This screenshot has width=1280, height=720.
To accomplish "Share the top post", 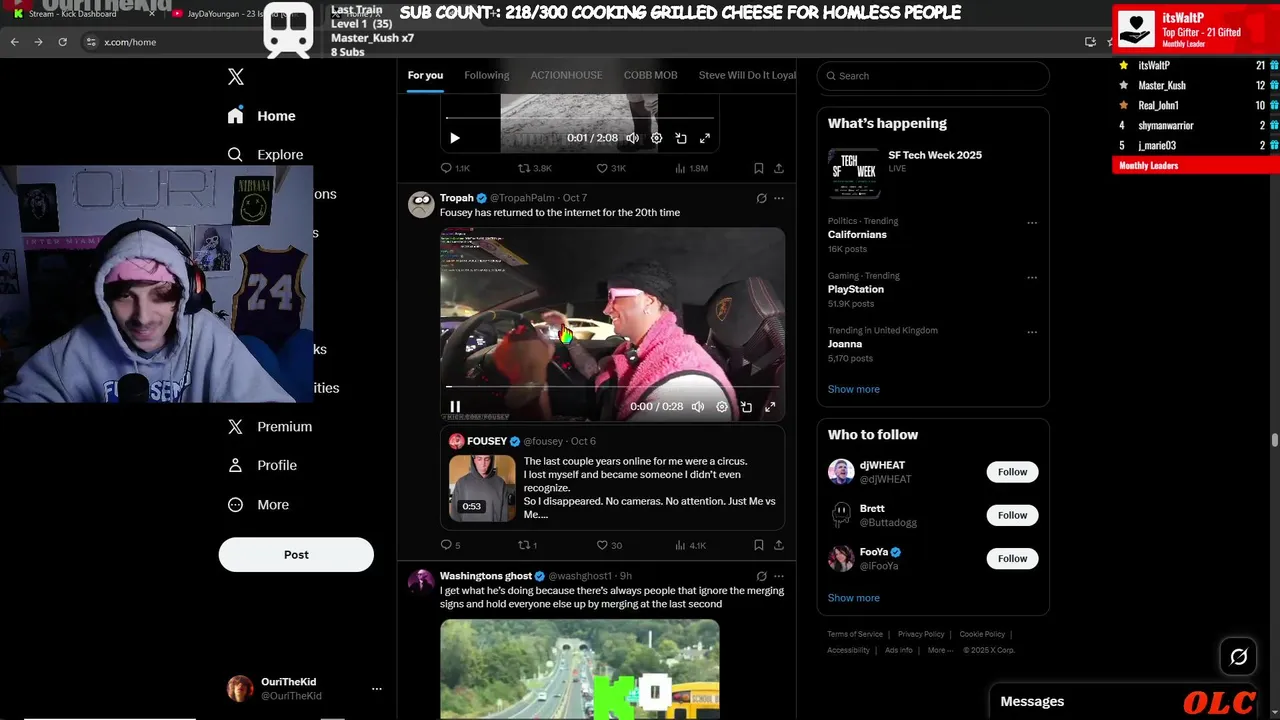I will (x=779, y=169).
